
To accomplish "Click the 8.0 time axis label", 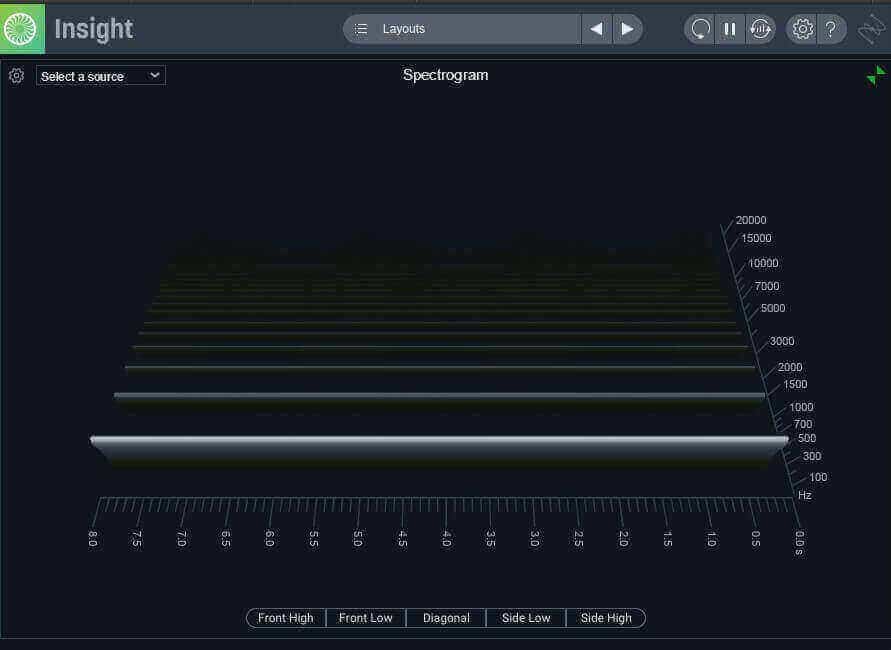I will (93, 539).
